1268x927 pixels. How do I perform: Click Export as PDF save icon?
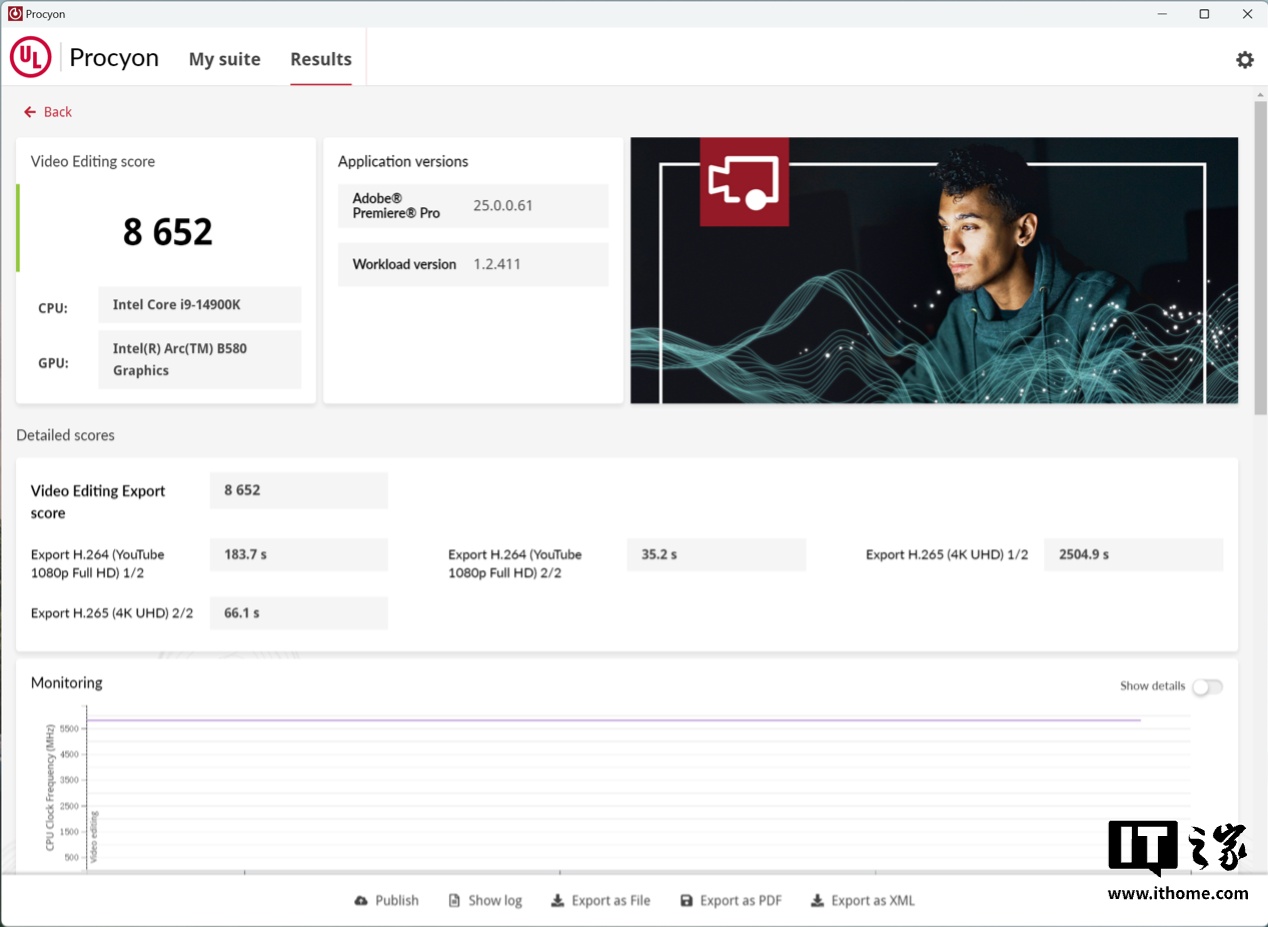(686, 901)
